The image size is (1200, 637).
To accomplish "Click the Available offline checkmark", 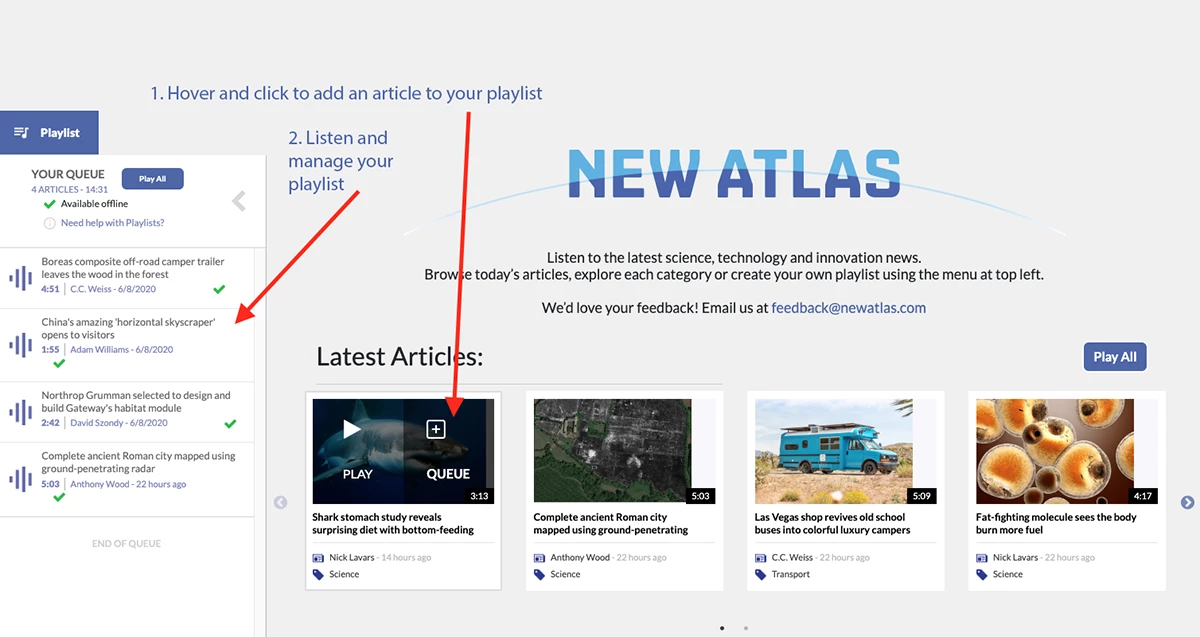I will coord(49,204).
